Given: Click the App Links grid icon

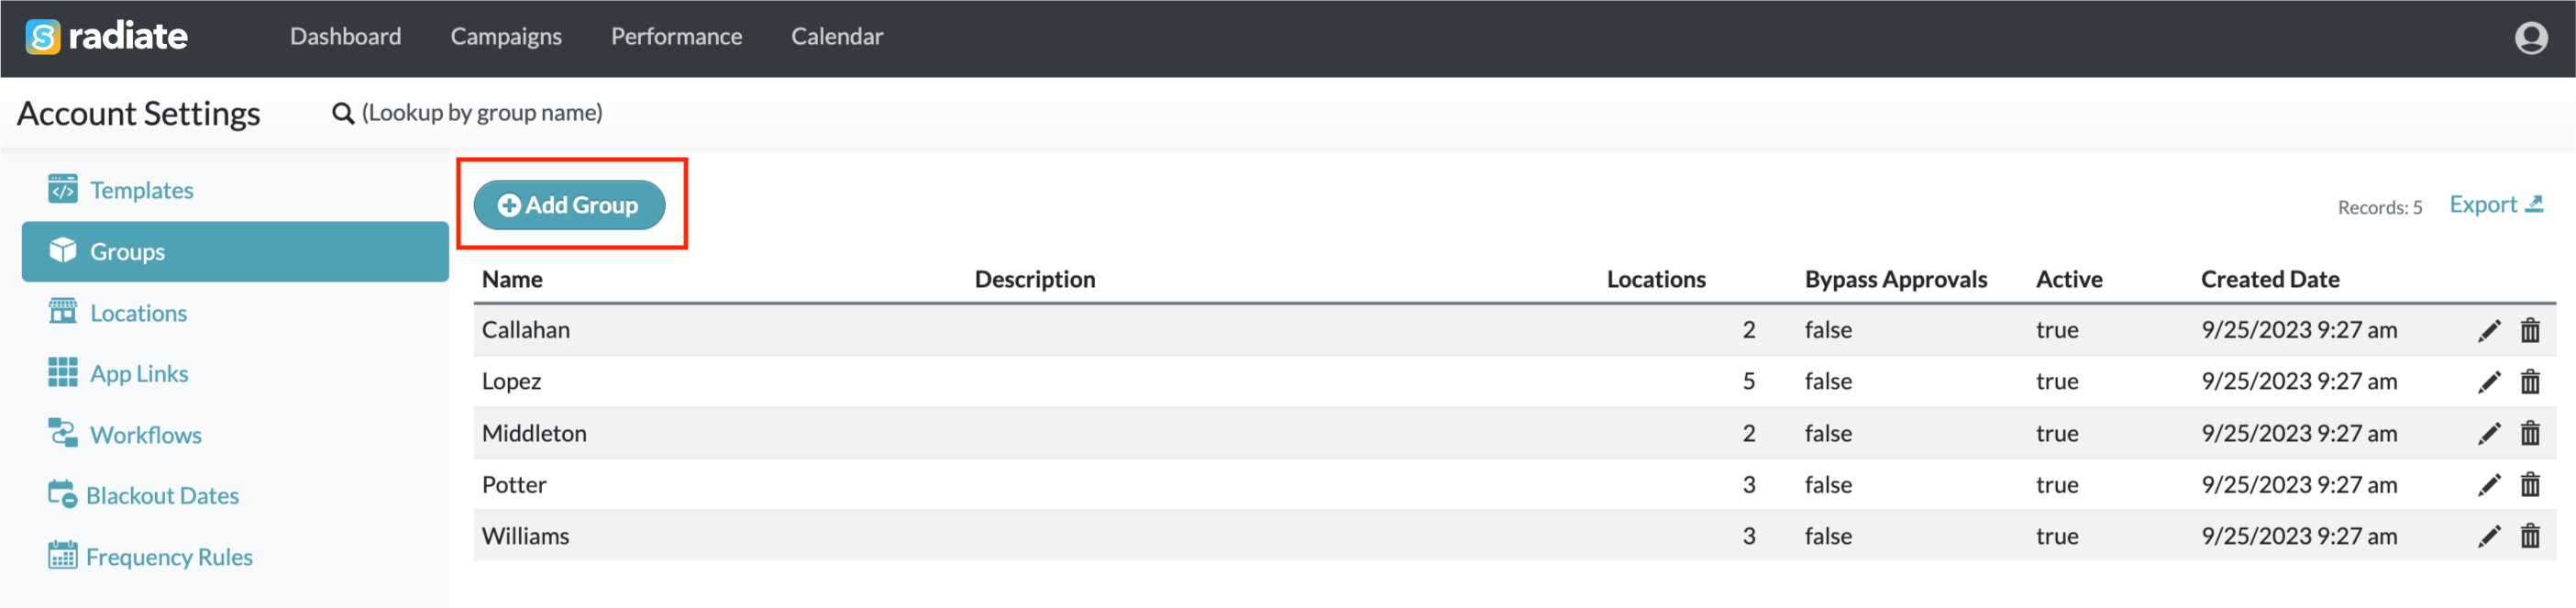Looking at the screenshot, I should coord(63,372).
